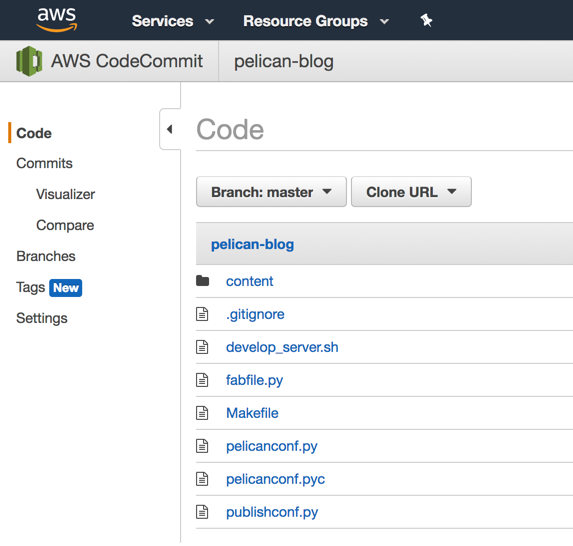Viewport: 573px width, 546px height.
Task: Click the folder icon next to content
Action: coord(202,281)
